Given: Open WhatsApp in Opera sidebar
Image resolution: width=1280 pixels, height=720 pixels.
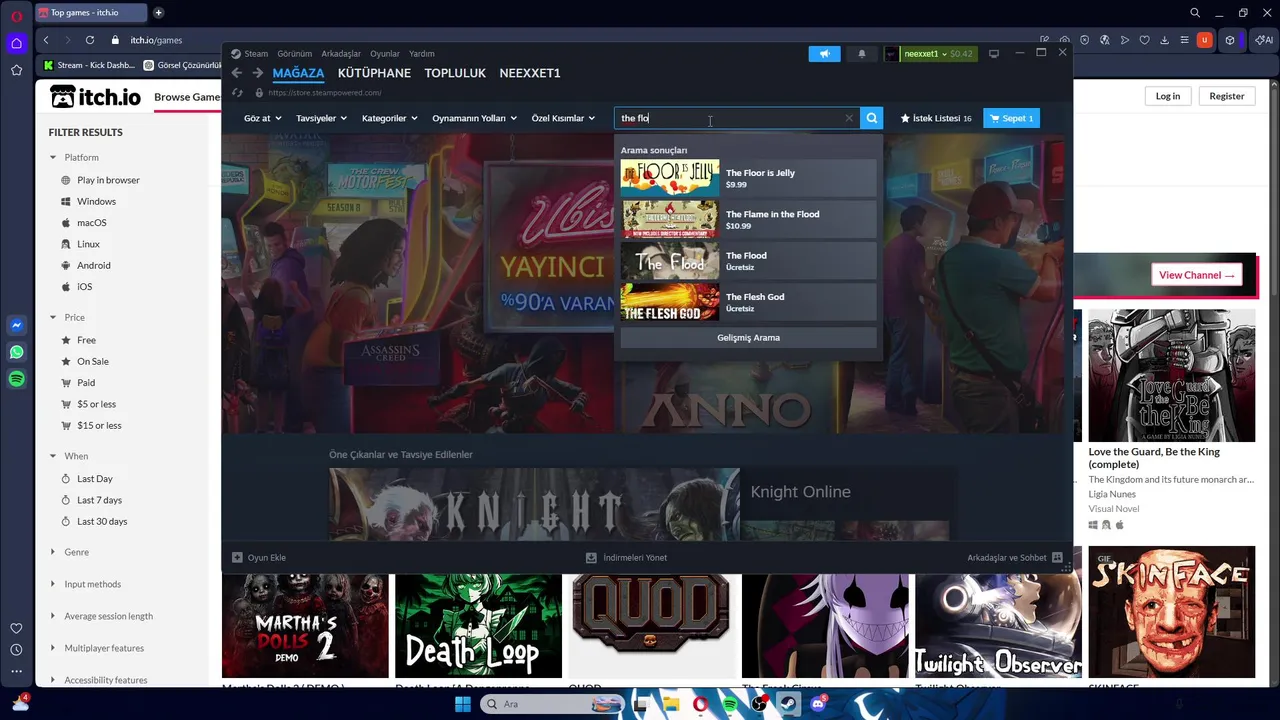Looking at the screenshot, I should pyautogui.click(x=17, y=352).
